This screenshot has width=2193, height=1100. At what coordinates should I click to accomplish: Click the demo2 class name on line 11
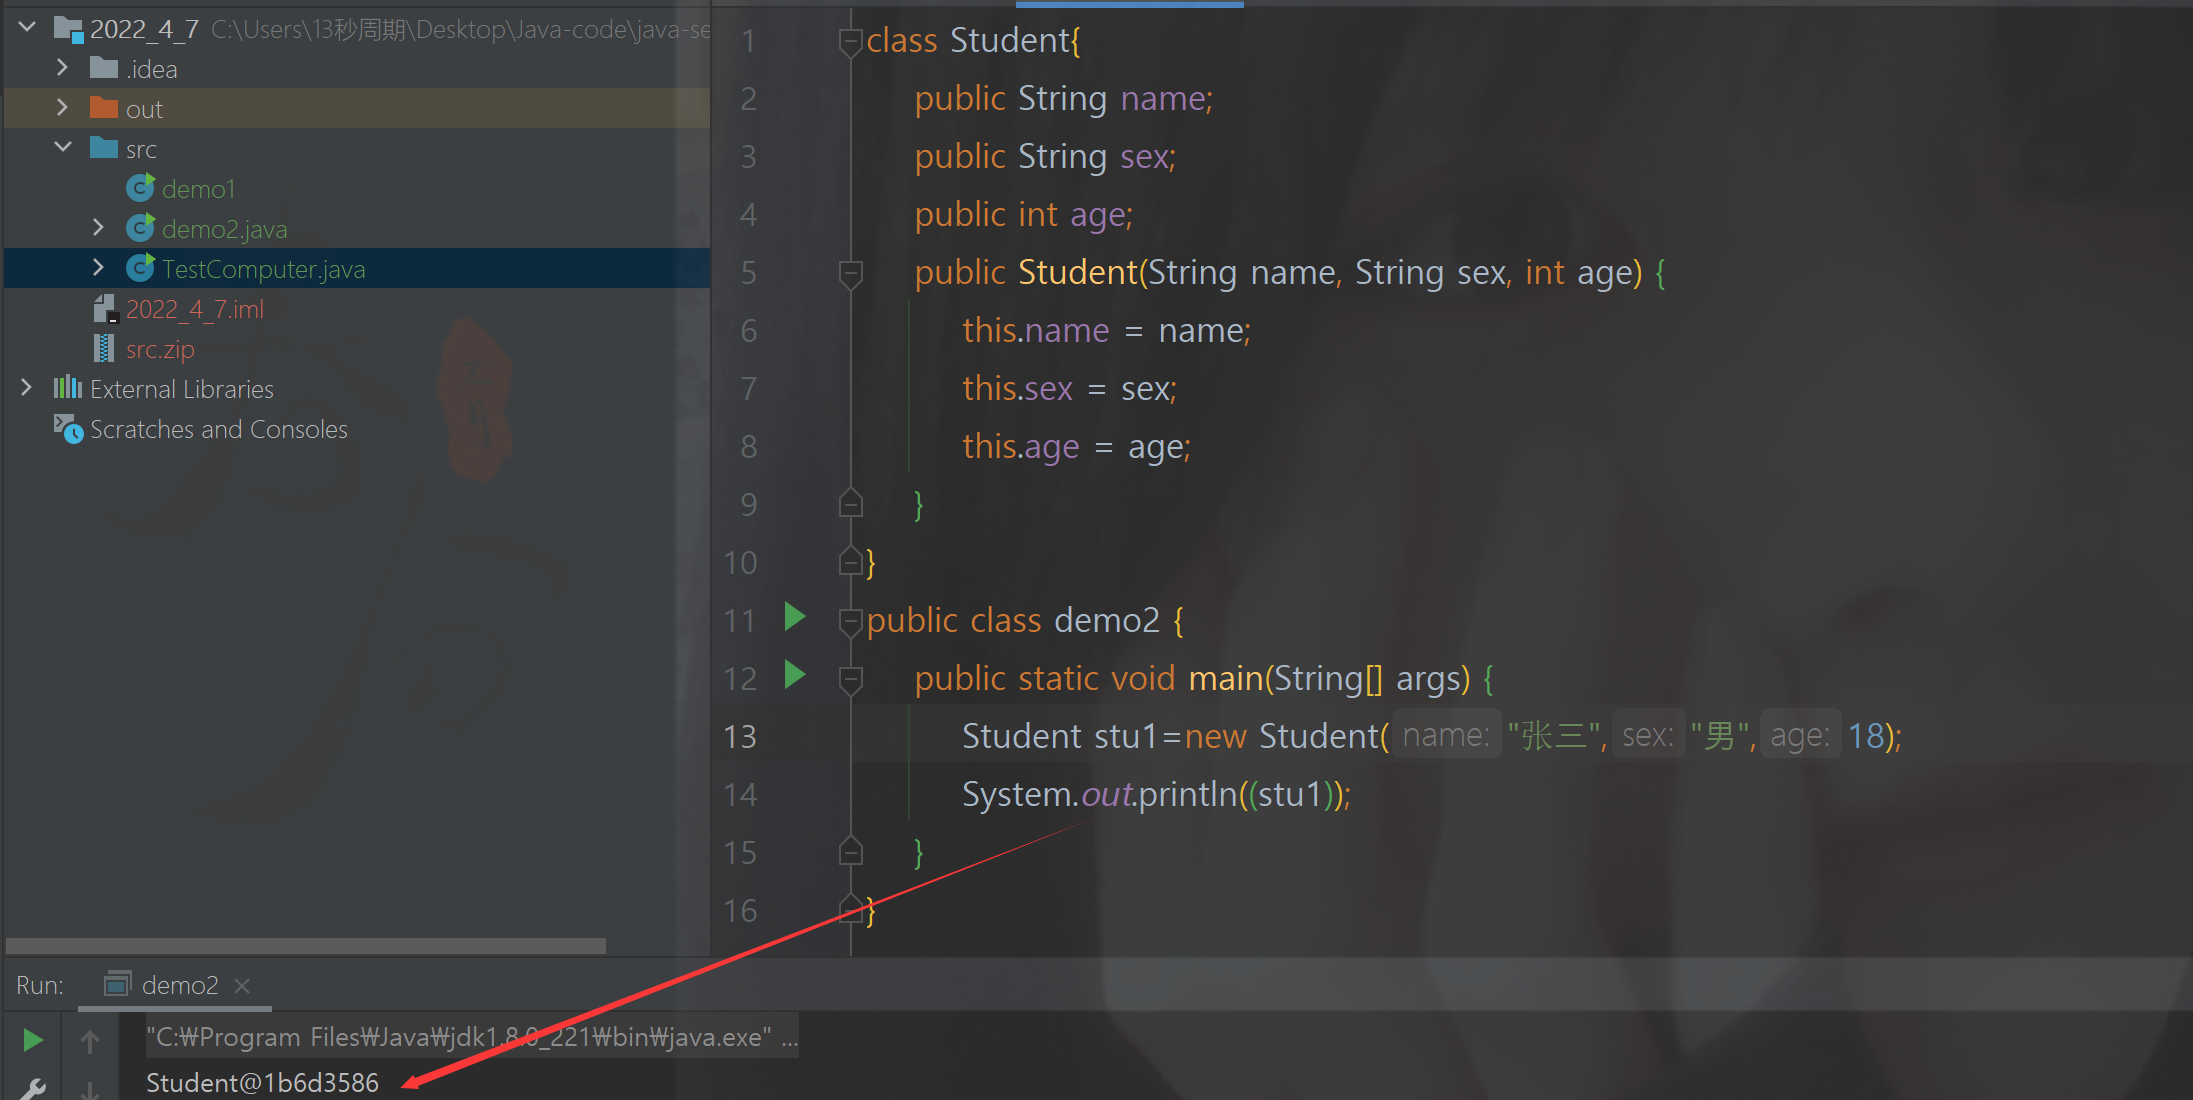1107,621
